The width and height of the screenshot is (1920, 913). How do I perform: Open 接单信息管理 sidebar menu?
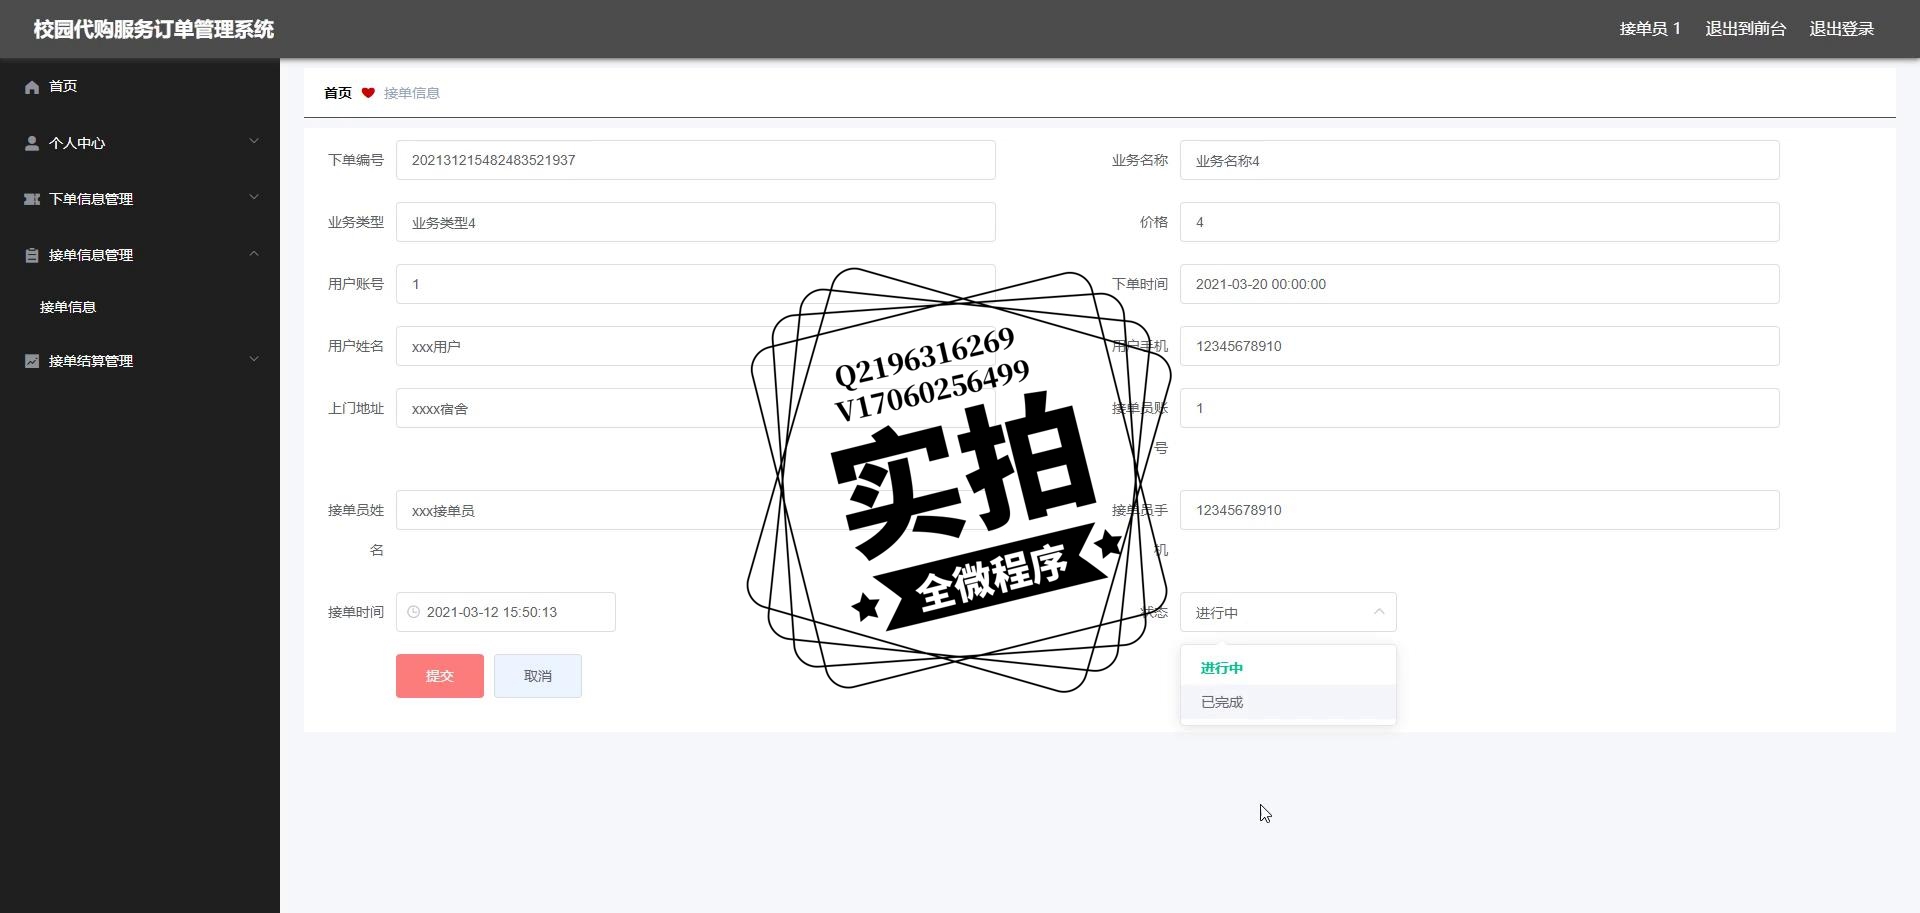[140, 255]
